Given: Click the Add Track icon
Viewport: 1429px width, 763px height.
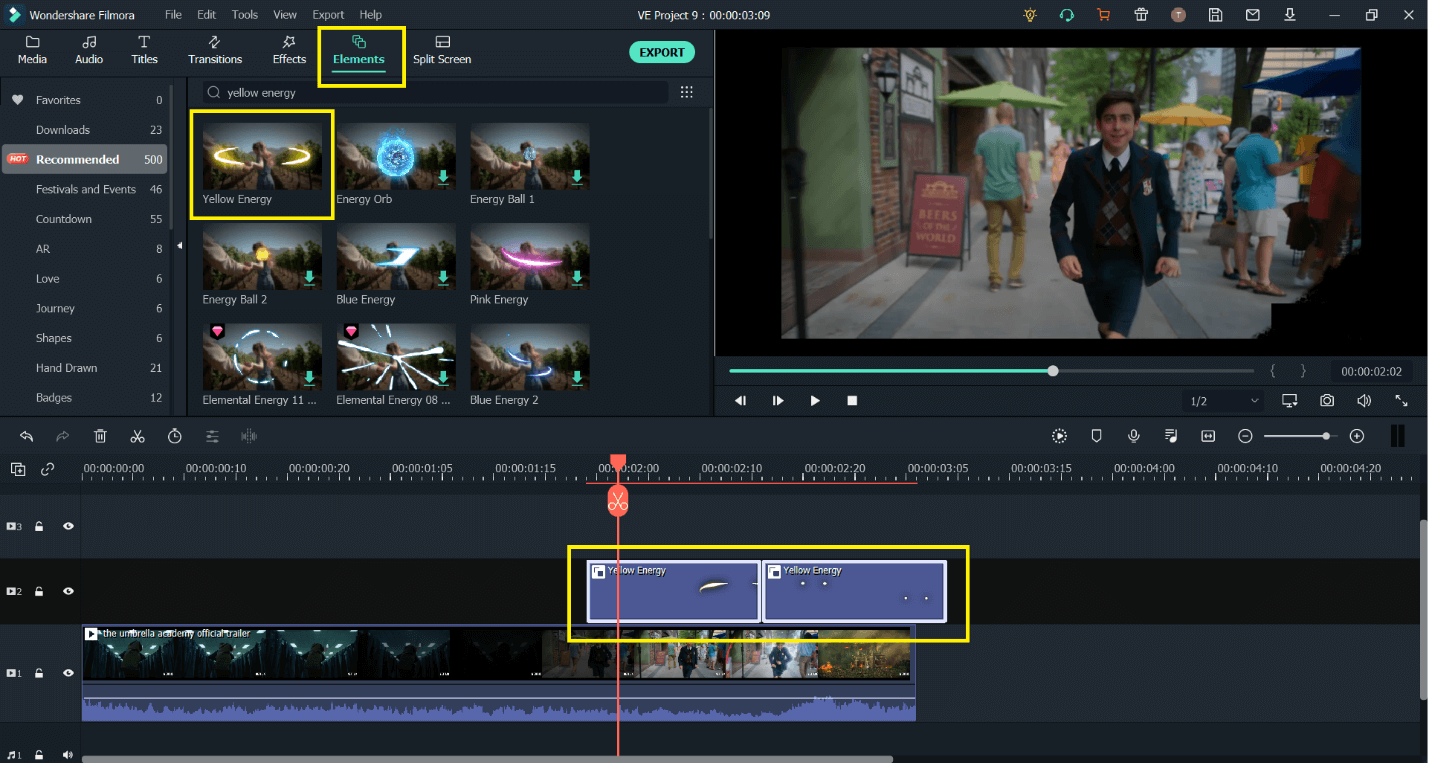Looking at the screenshot, I should [18, 469].
